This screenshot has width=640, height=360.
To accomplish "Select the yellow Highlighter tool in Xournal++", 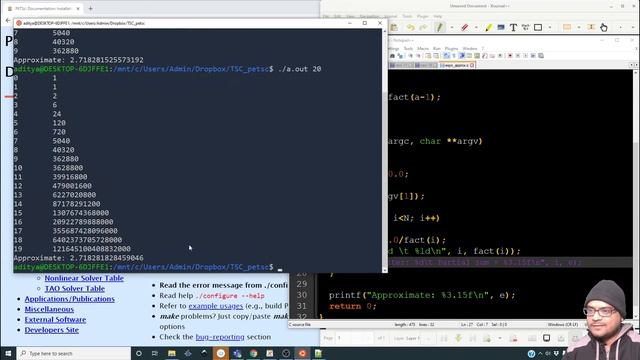I will coord(488,27).
